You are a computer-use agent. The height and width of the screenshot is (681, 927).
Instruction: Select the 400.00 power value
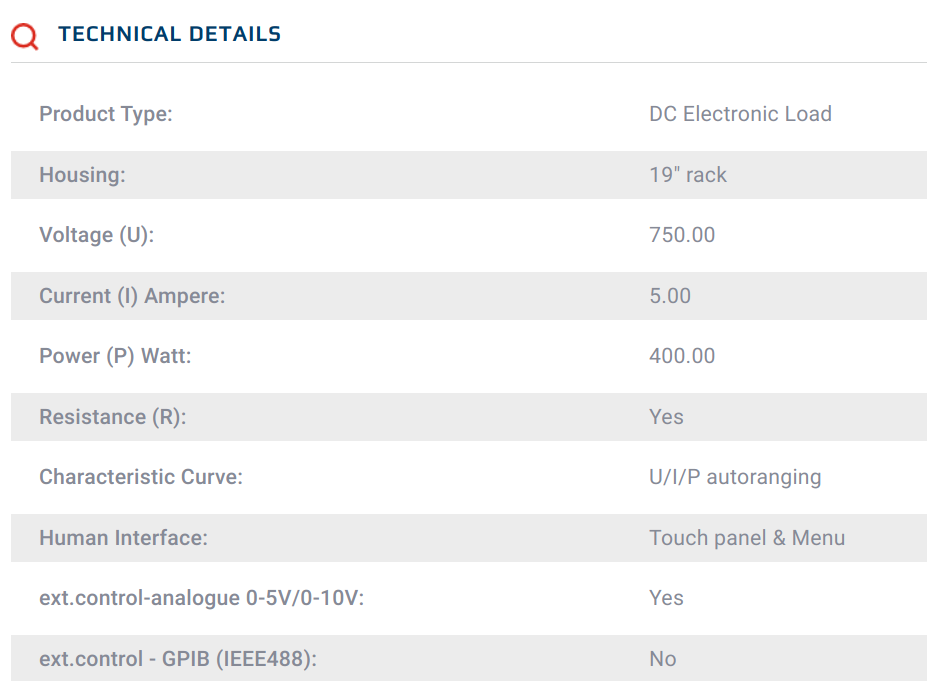pos(682,356)
